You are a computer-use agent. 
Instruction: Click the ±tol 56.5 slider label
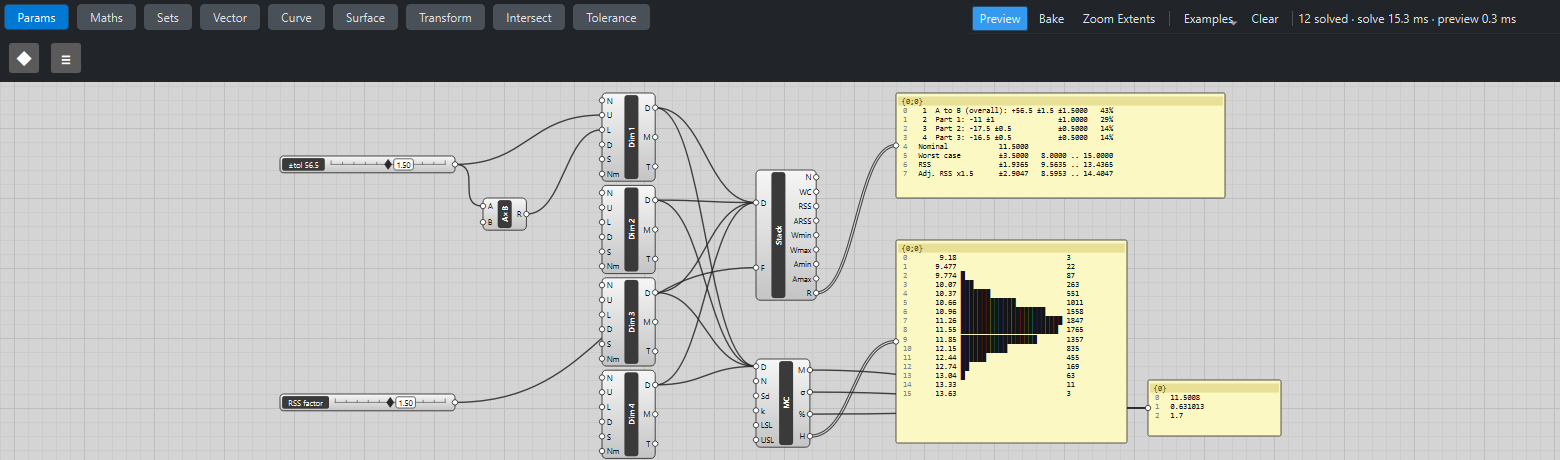(x=304, y=164)
